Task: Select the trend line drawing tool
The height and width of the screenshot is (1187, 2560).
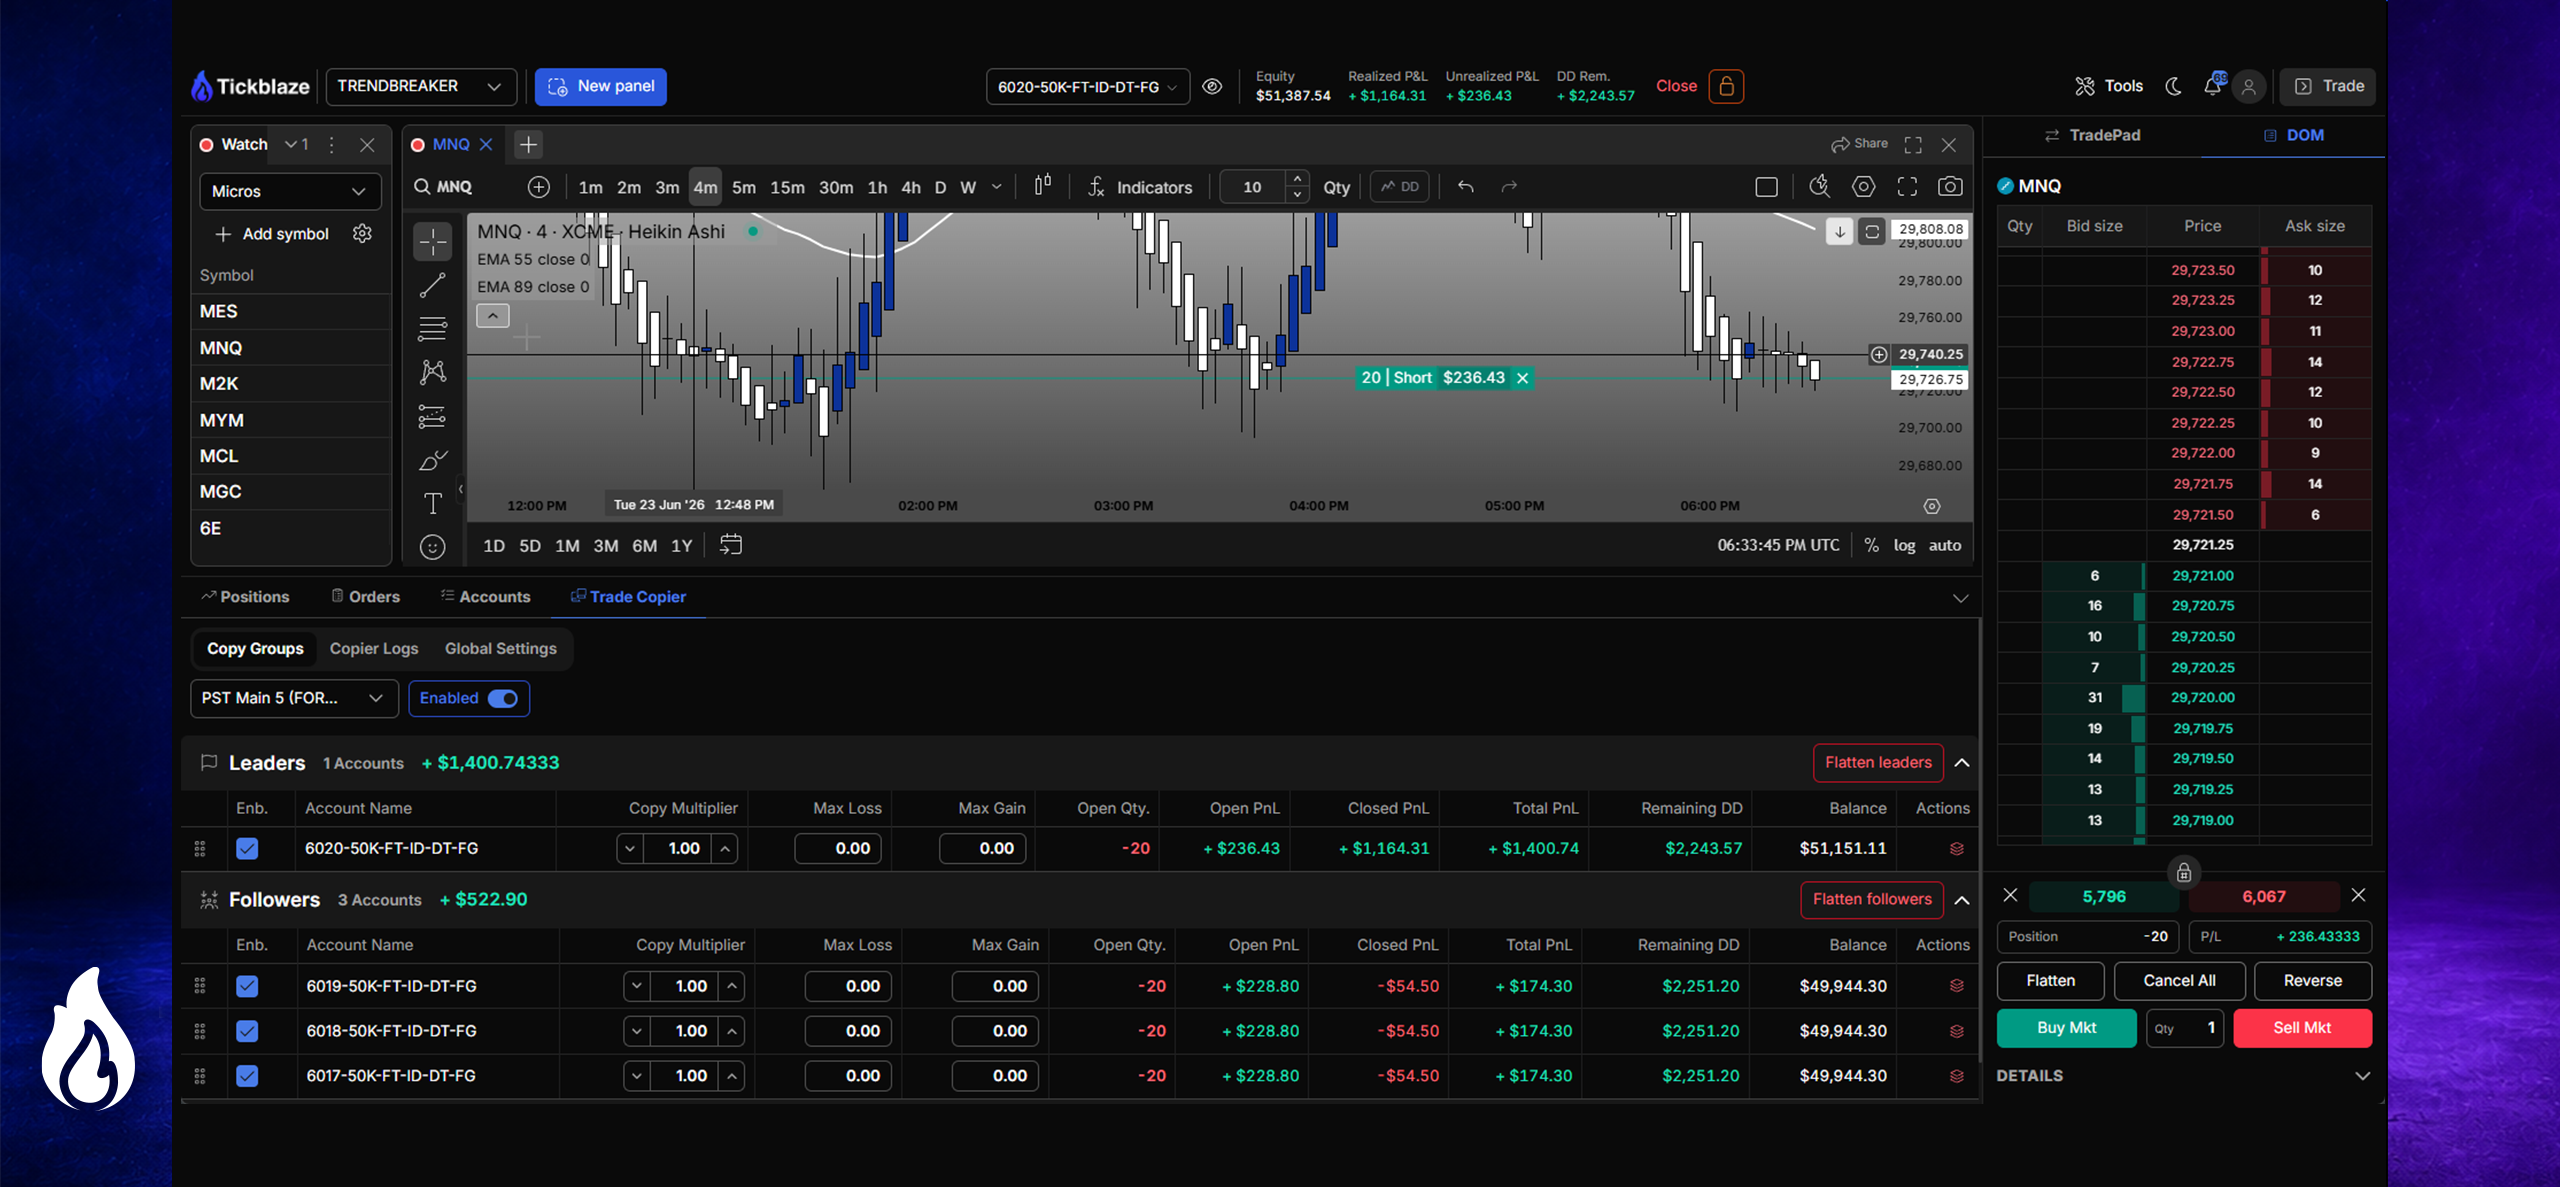Action: [x=432, y=285]
